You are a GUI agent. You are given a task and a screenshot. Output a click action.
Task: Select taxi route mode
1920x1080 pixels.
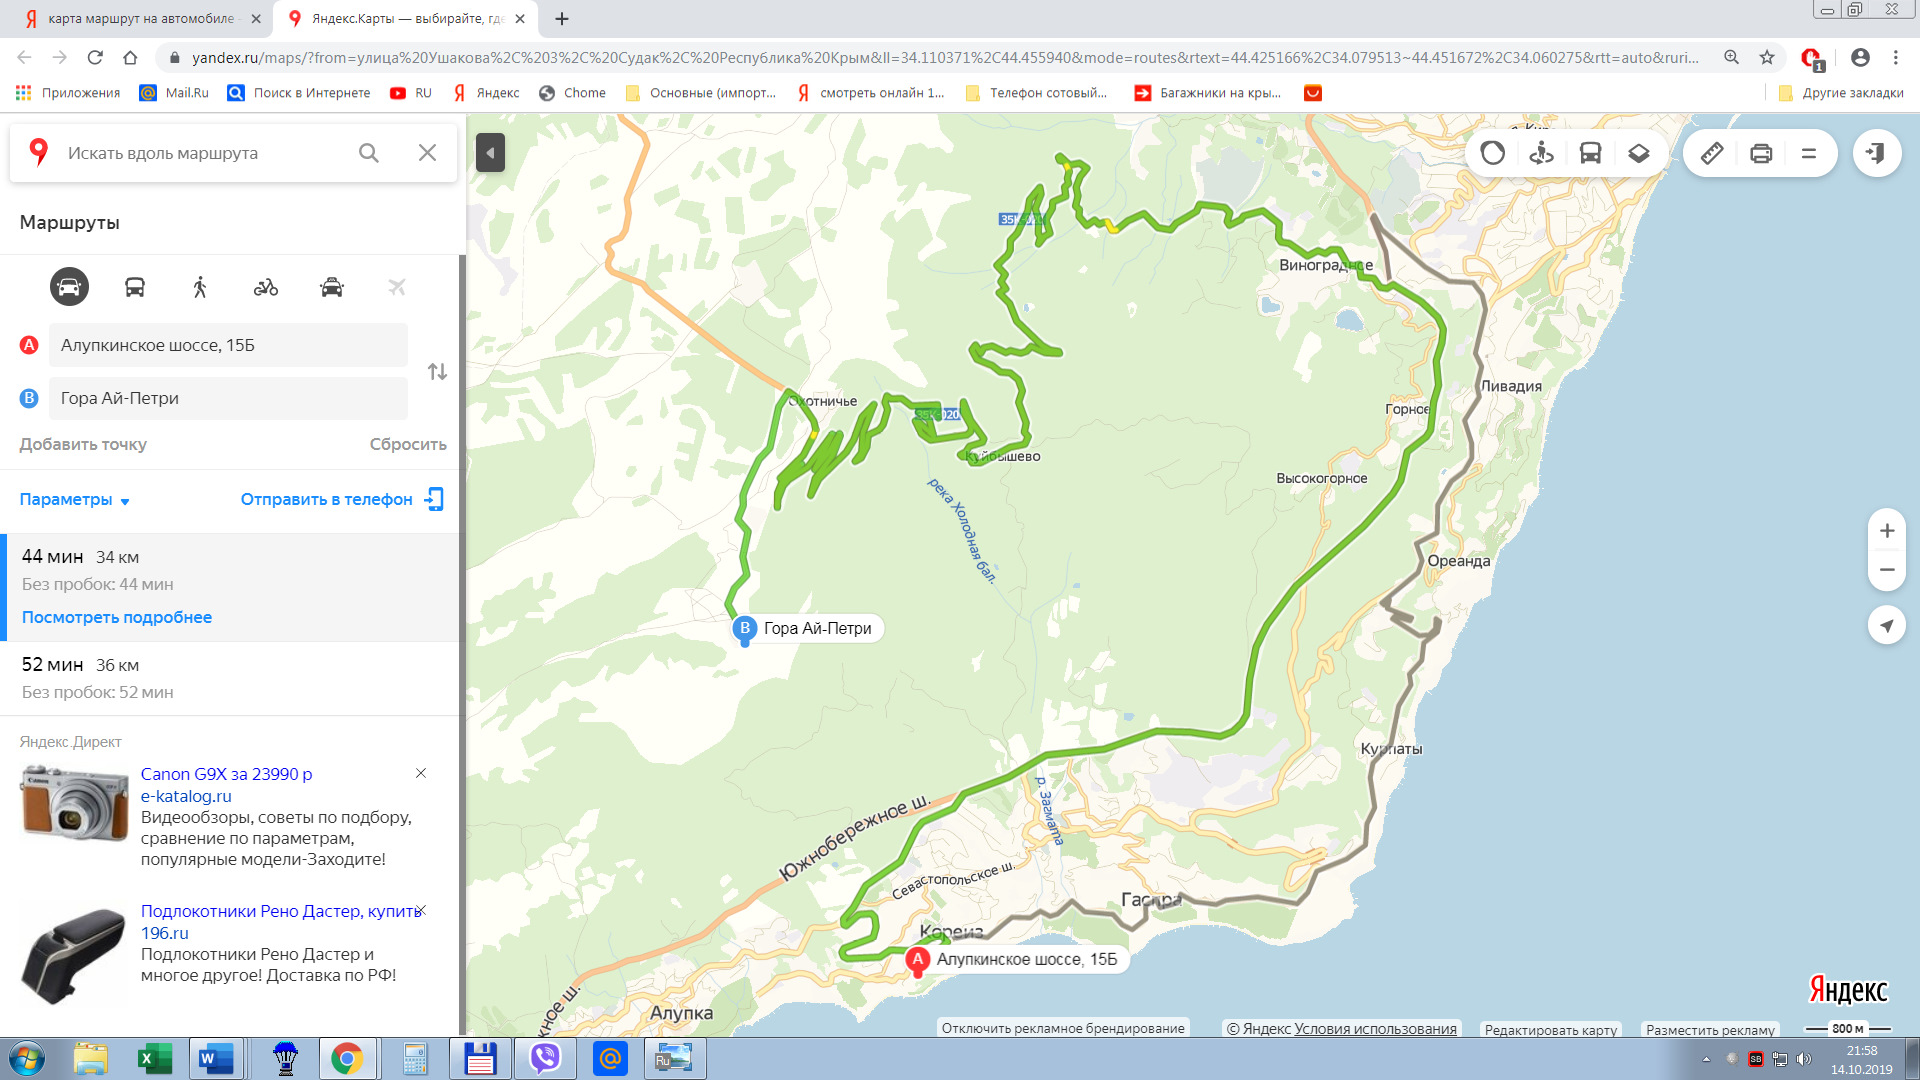tap(332, 287)
